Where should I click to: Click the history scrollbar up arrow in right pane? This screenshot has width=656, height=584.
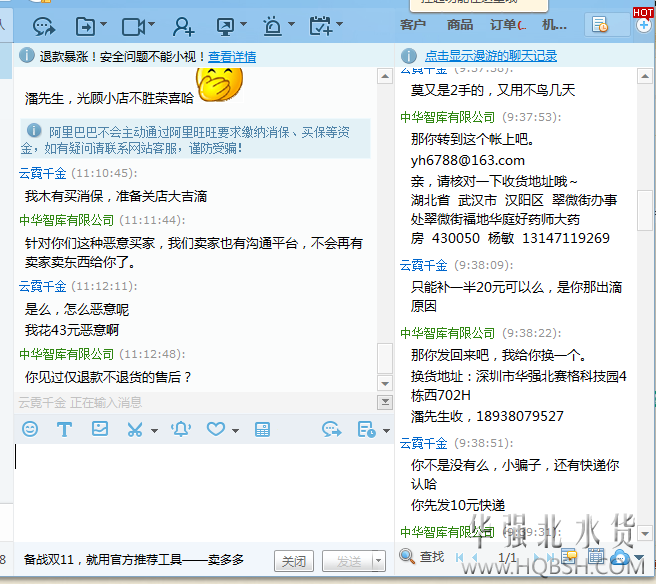point(645,76)
